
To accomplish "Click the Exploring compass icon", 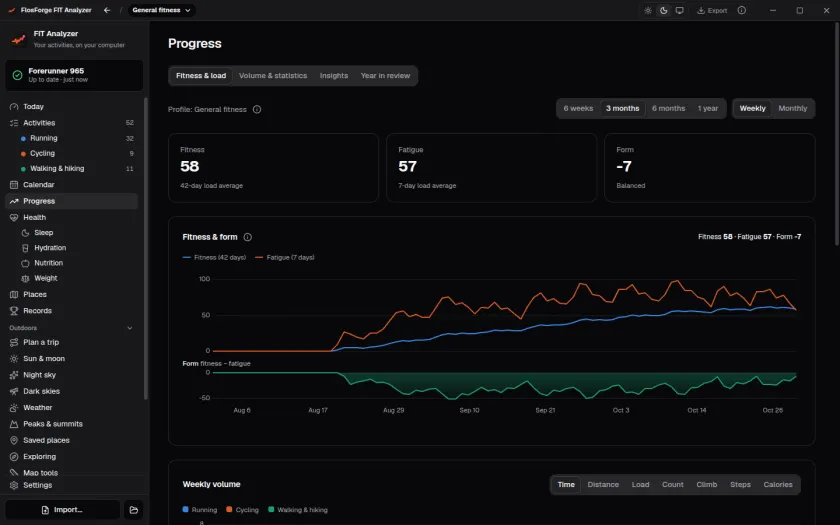I will (x=14, y=456).
